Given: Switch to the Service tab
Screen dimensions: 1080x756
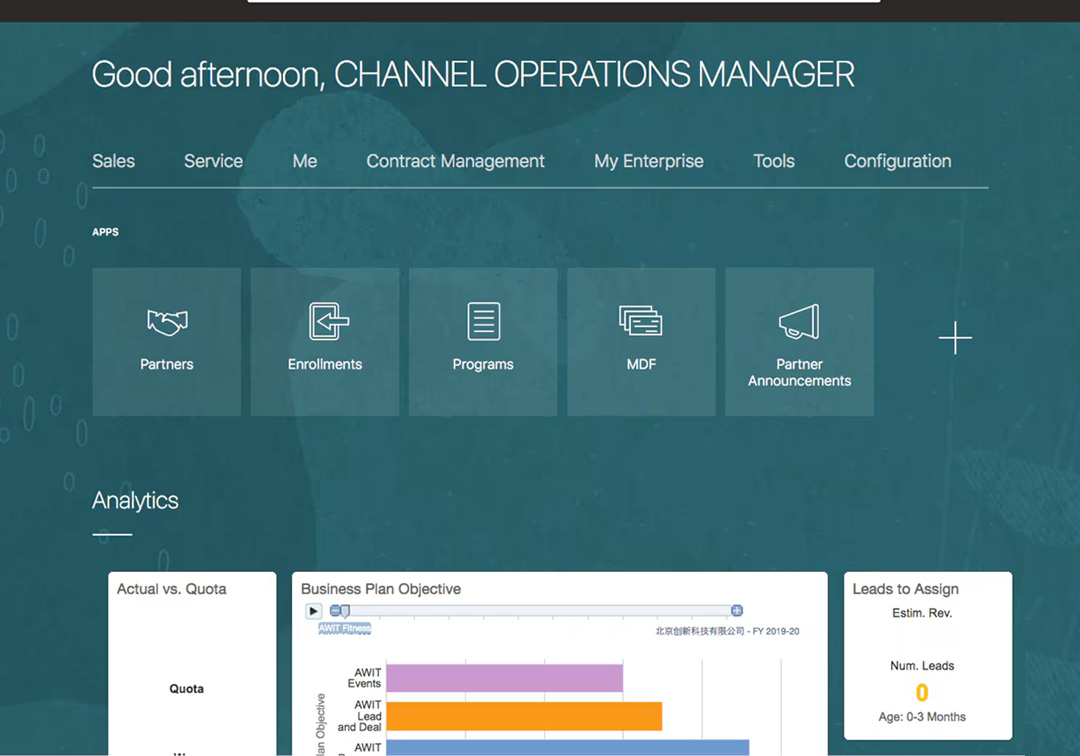Looking at the screenshot, I should point(213,161).
